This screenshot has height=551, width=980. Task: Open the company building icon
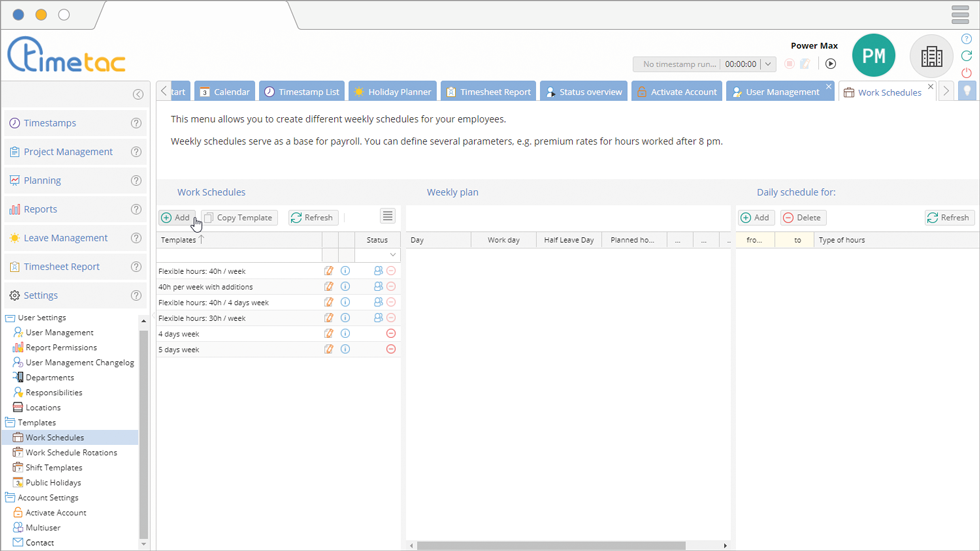coord(931,57)
